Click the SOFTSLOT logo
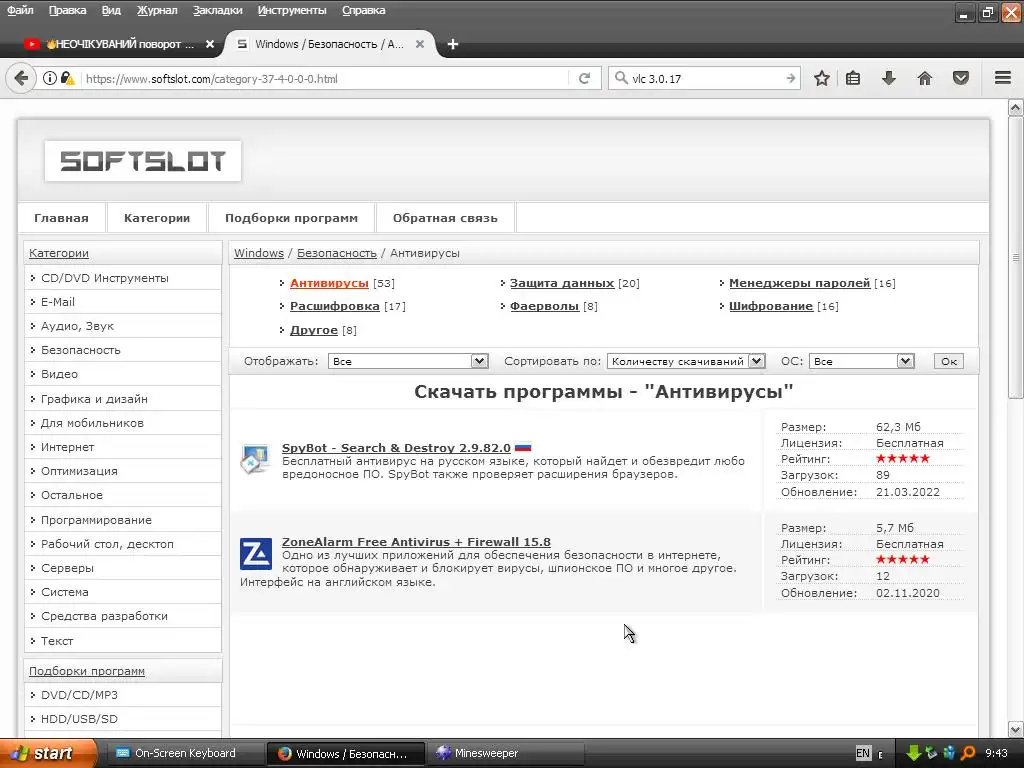 [x=143, y=161]
